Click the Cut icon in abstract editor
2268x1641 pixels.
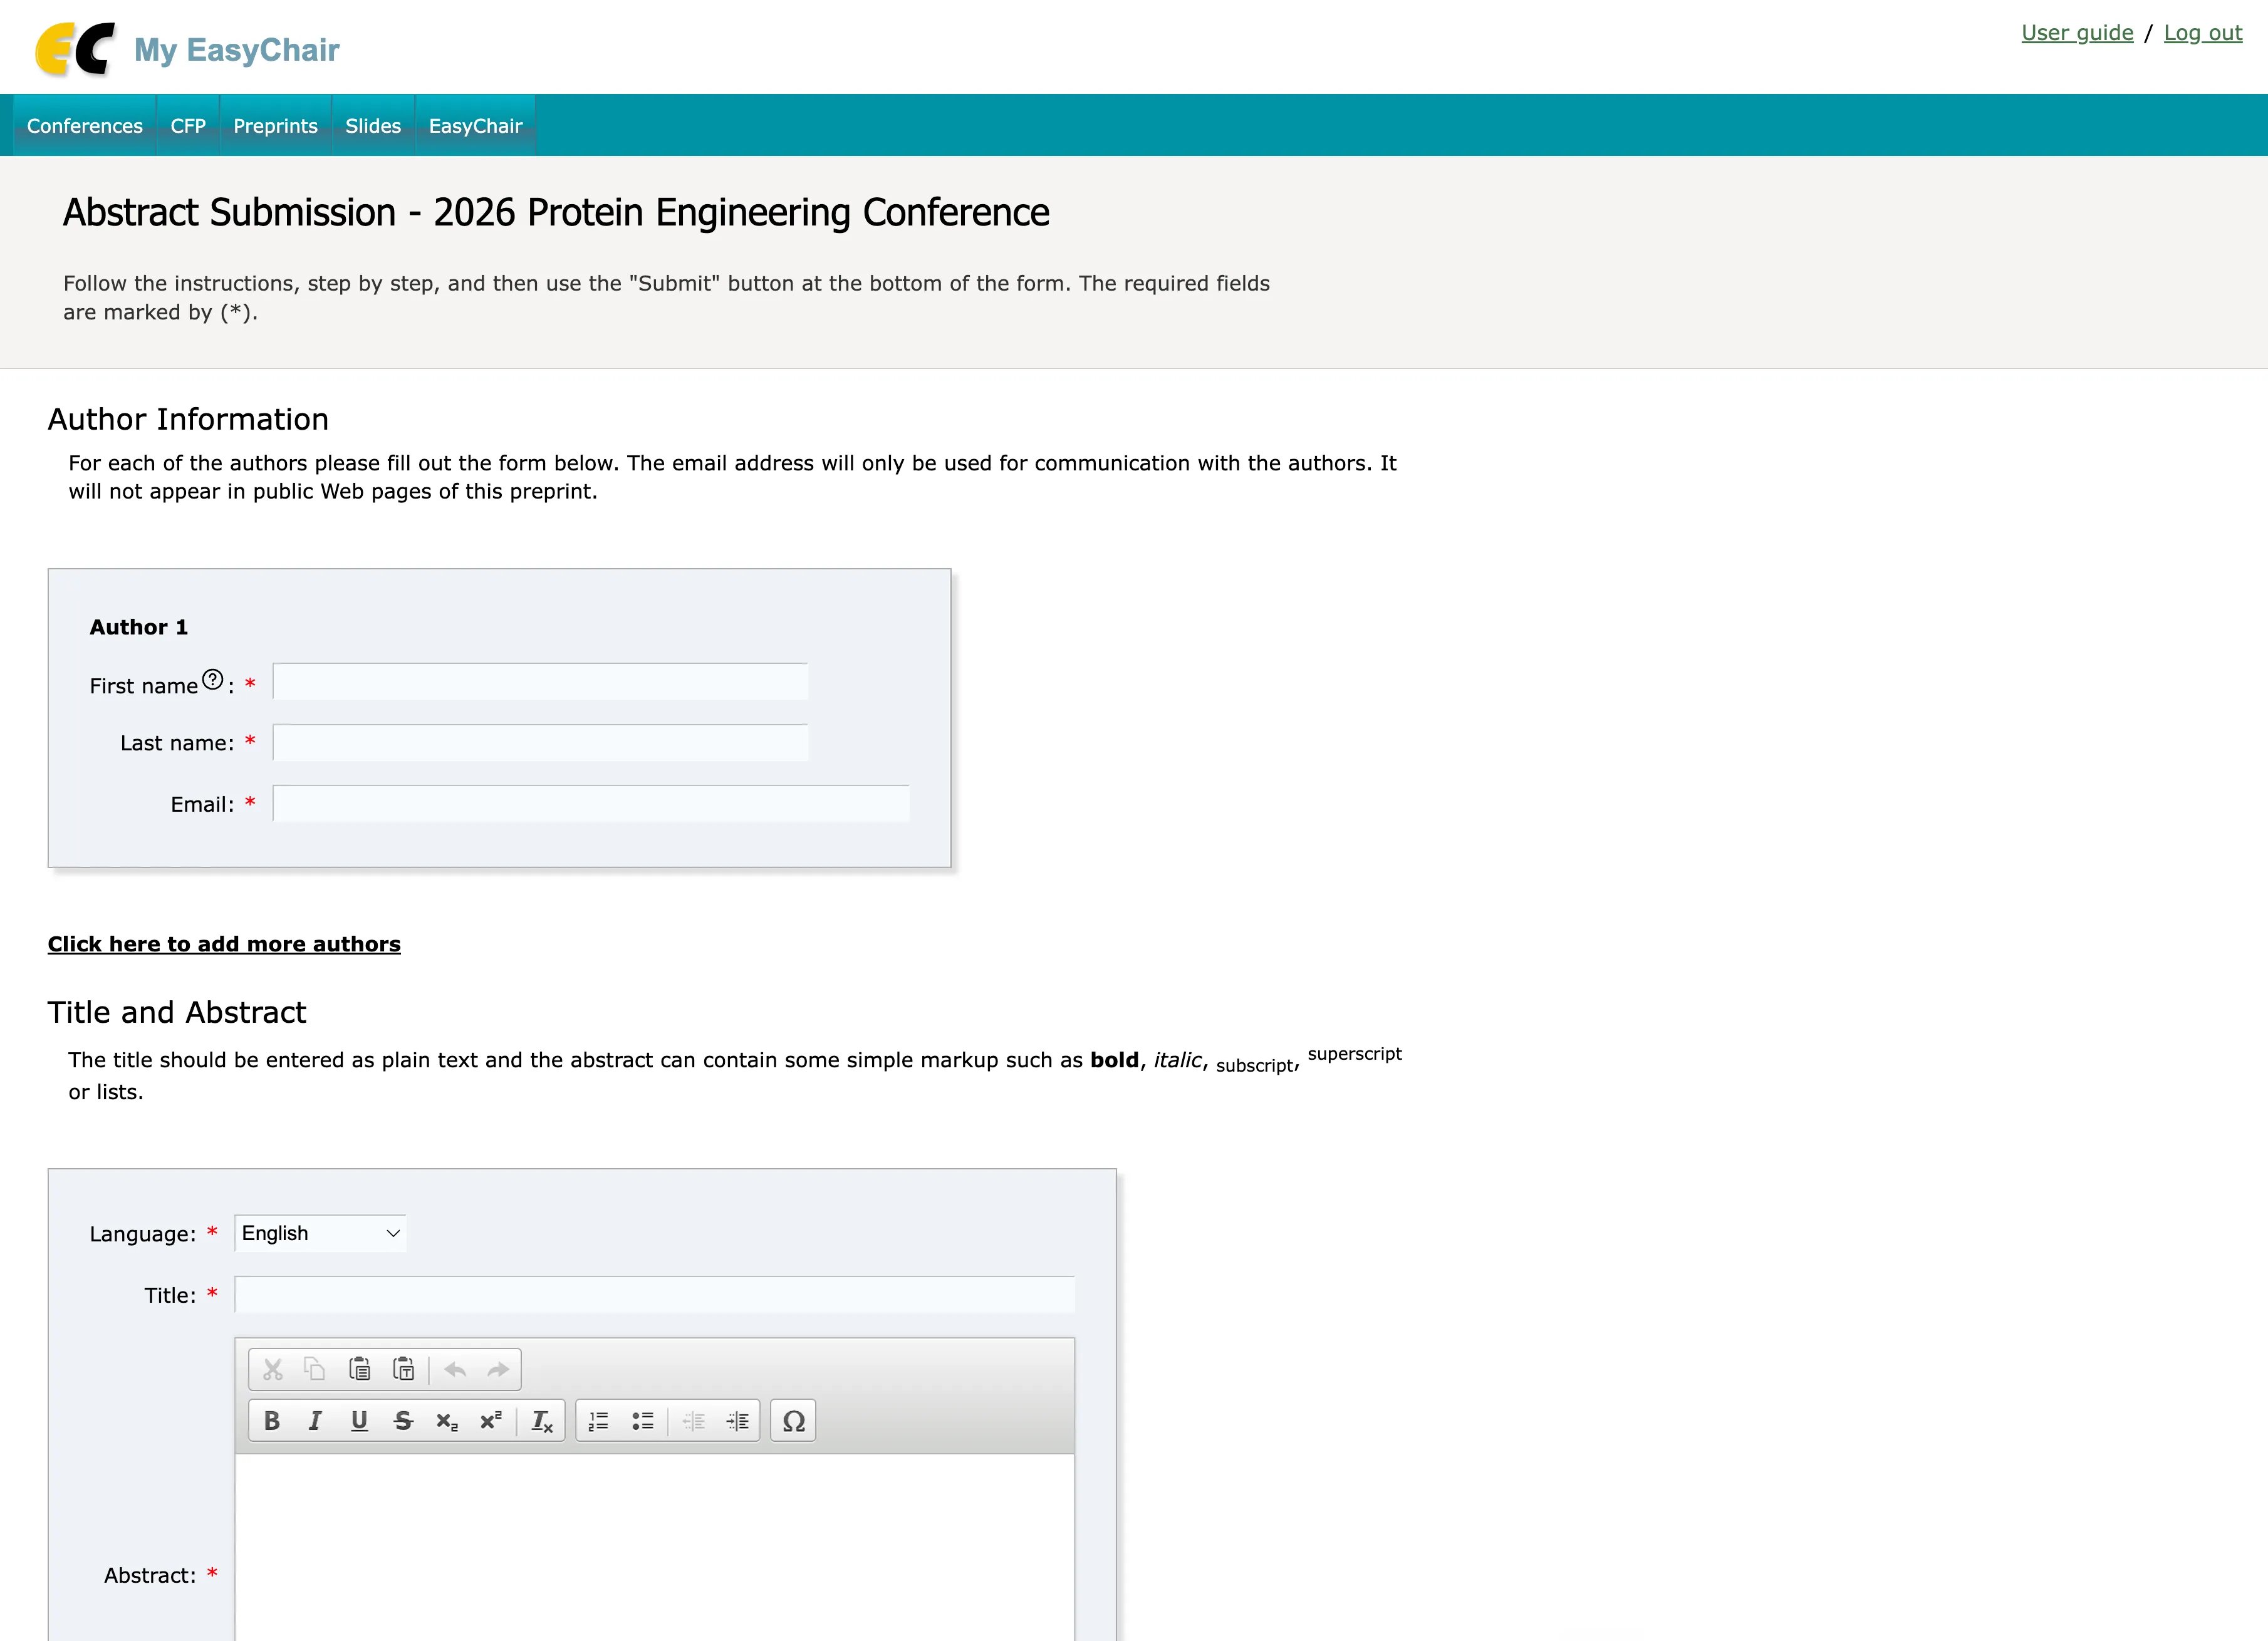point(272,1369)
